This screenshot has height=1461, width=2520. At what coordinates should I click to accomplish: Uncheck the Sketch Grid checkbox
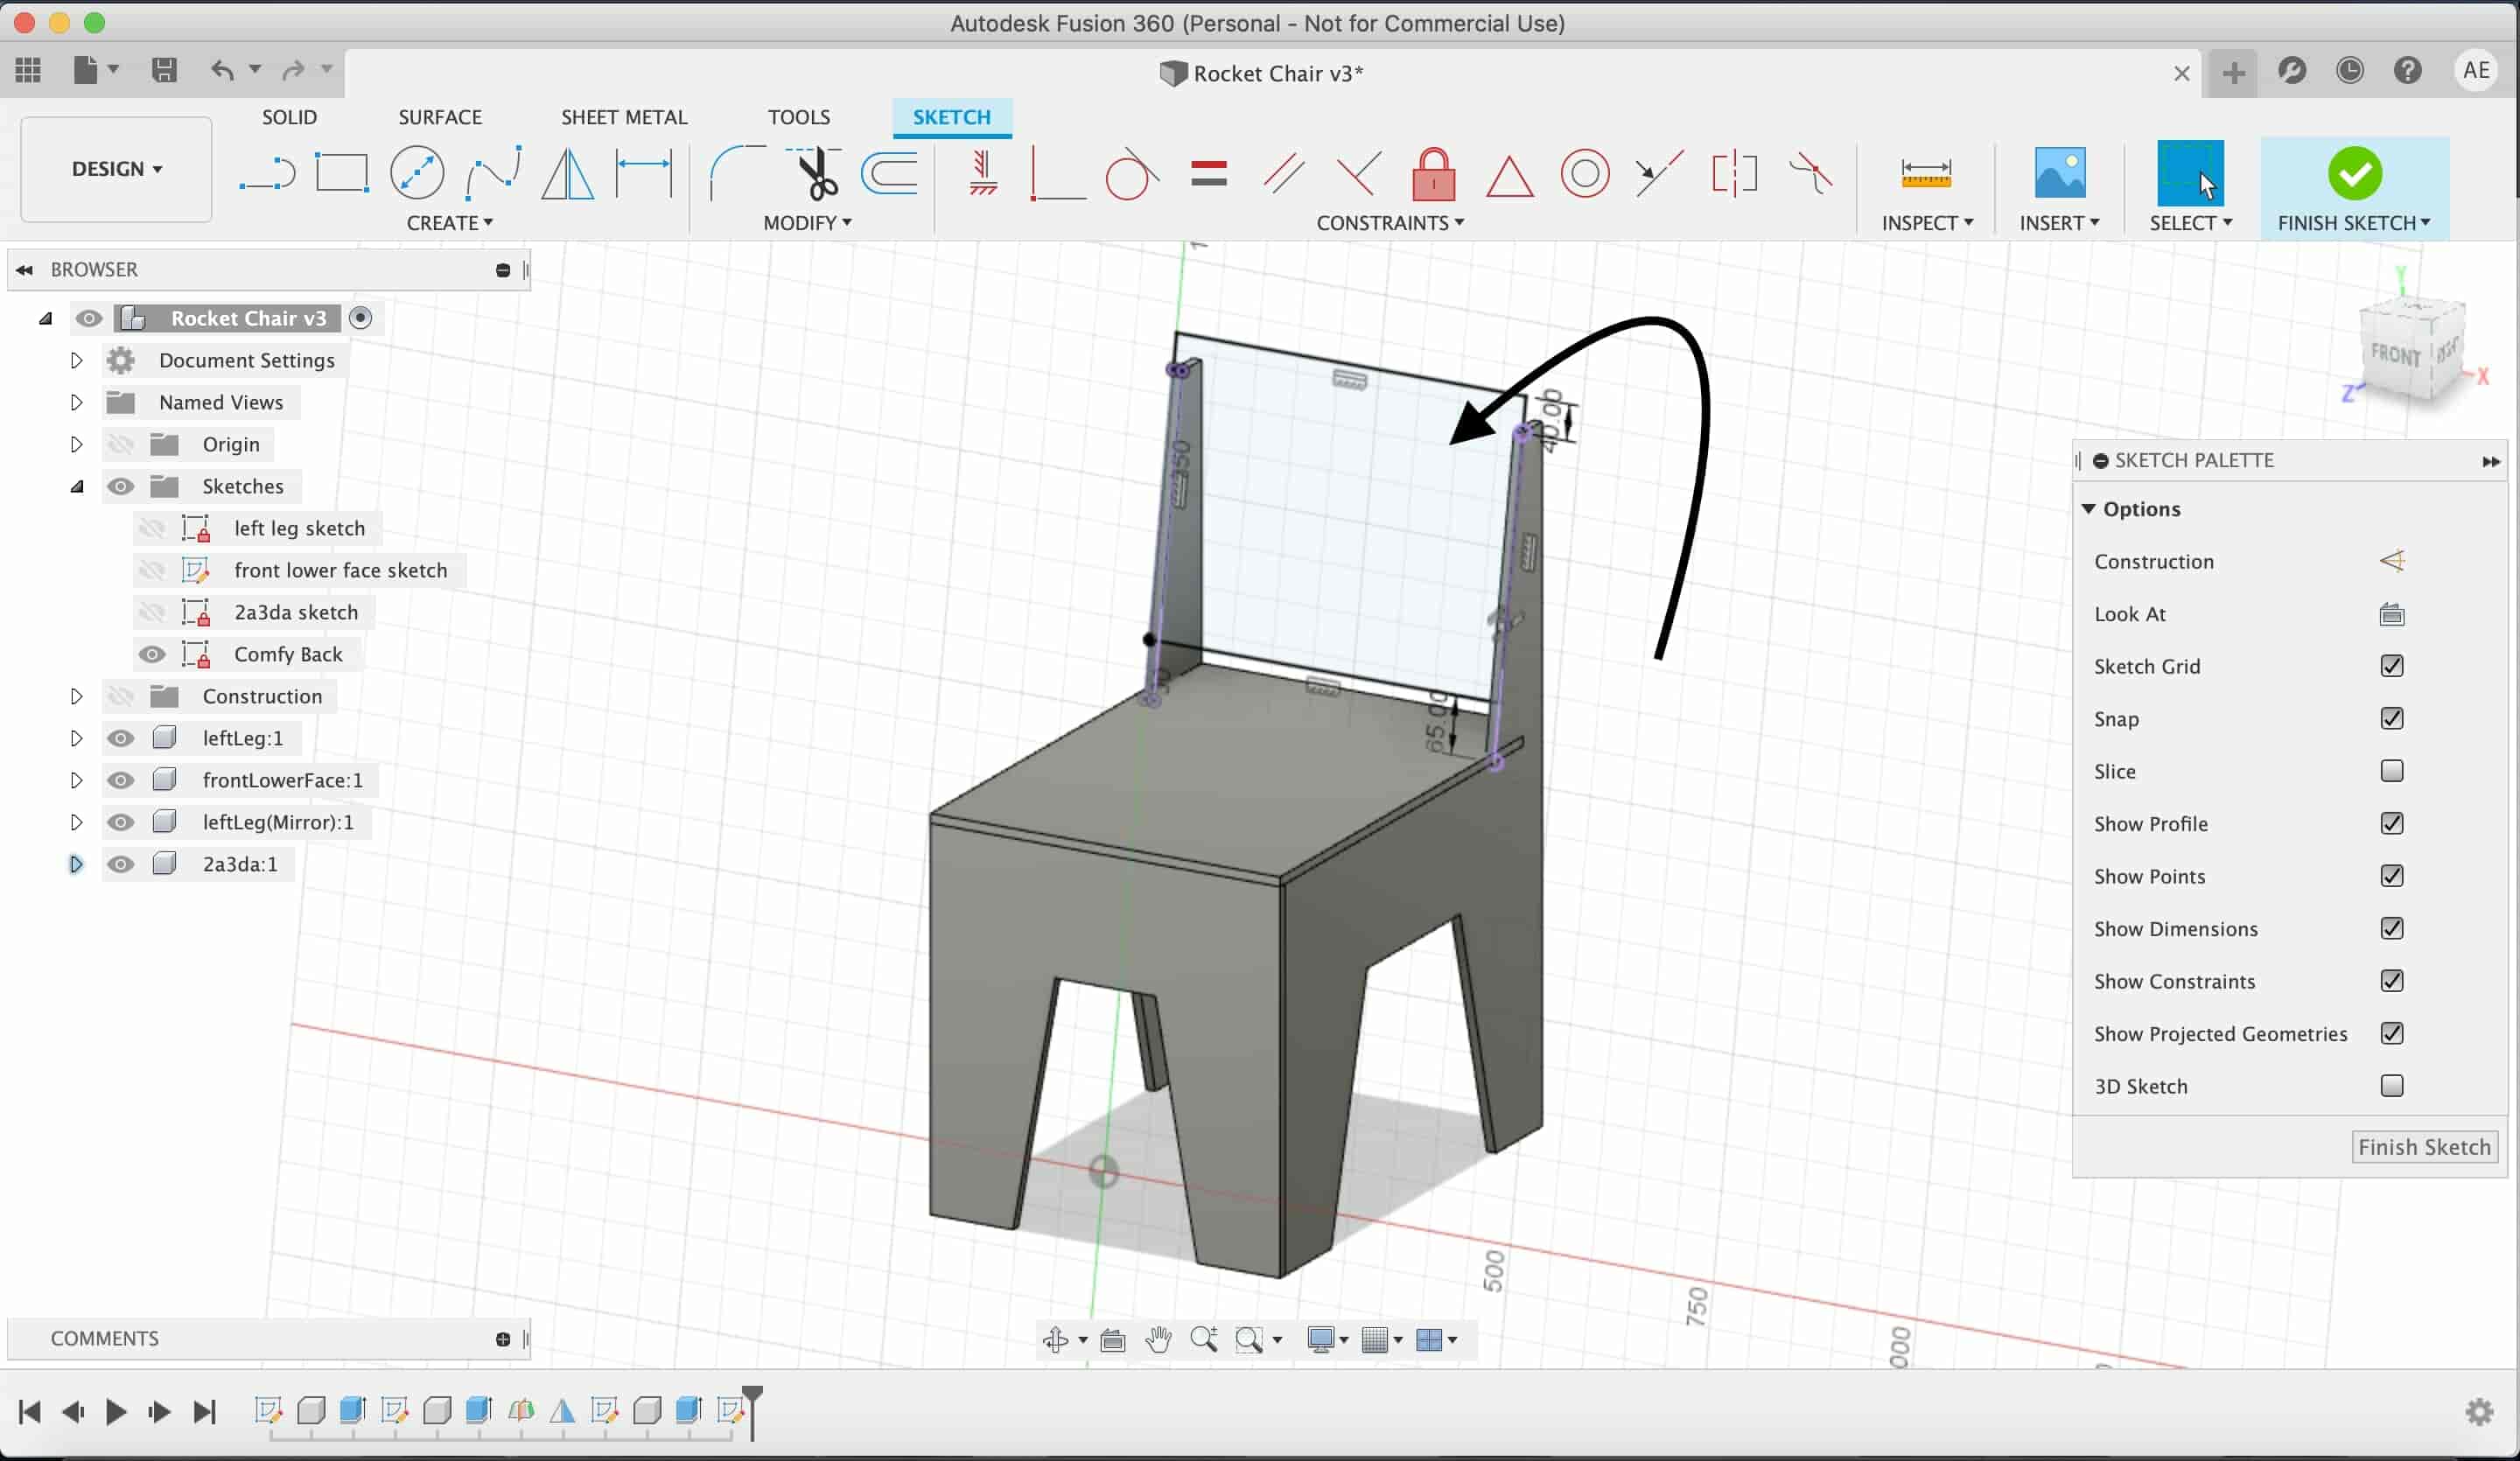point(2391,666)
